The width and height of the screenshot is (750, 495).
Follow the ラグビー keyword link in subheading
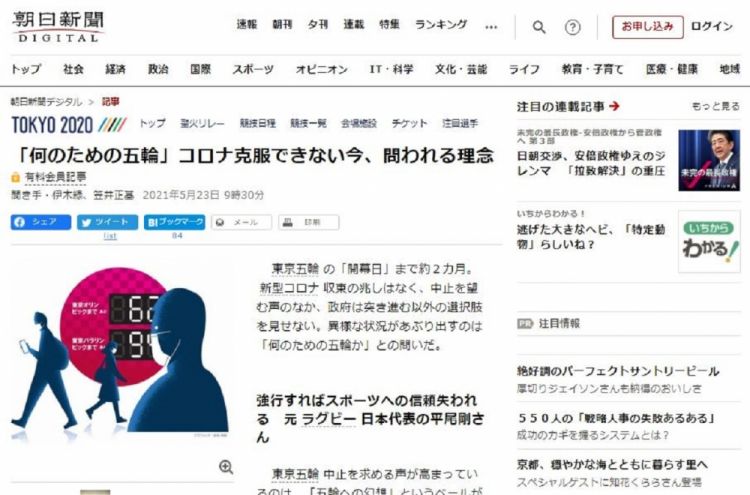point(329,419)
